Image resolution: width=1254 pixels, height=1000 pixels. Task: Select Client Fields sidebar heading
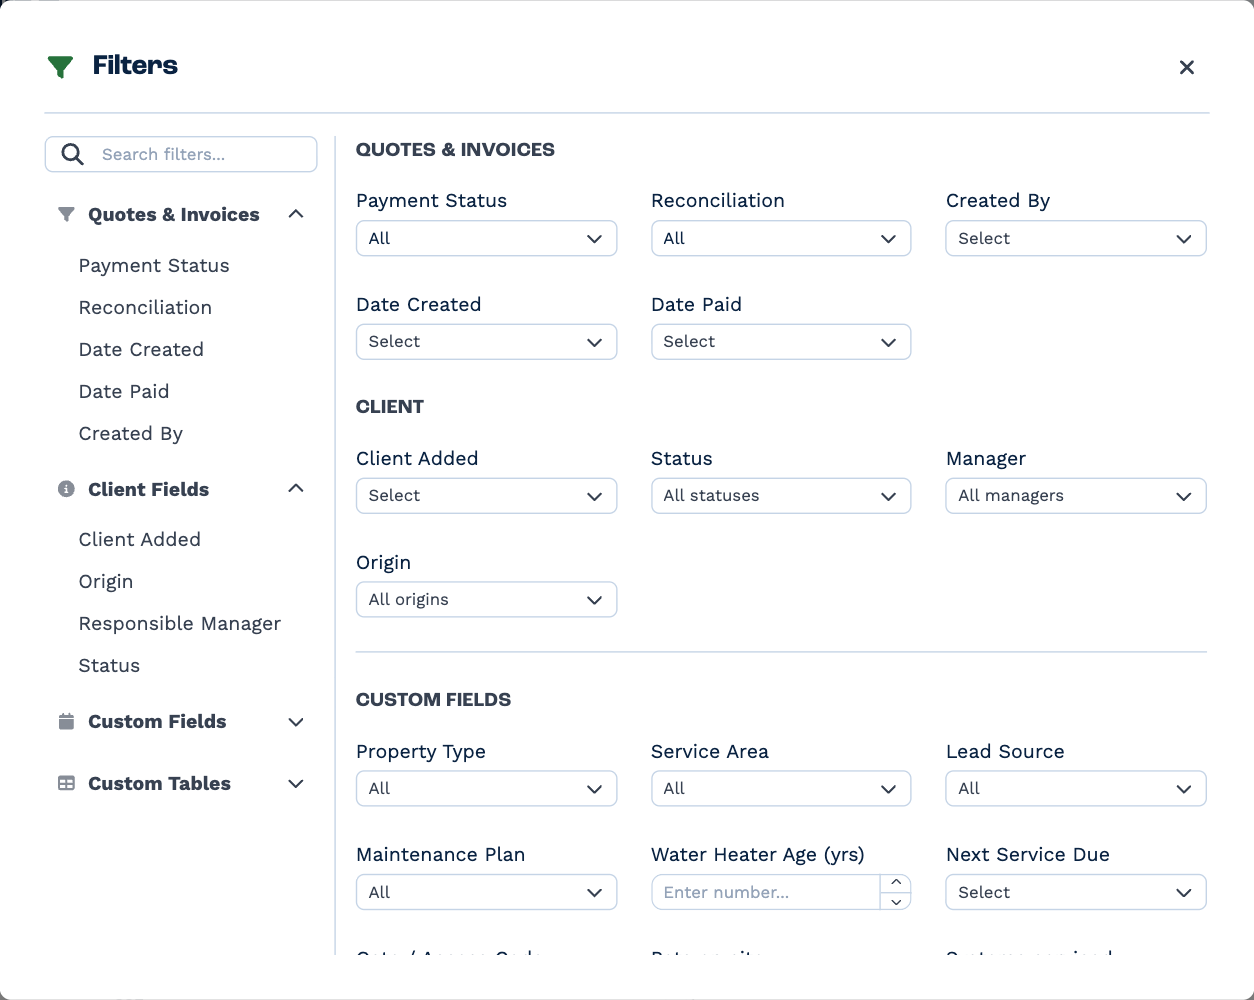click(149, 489)
